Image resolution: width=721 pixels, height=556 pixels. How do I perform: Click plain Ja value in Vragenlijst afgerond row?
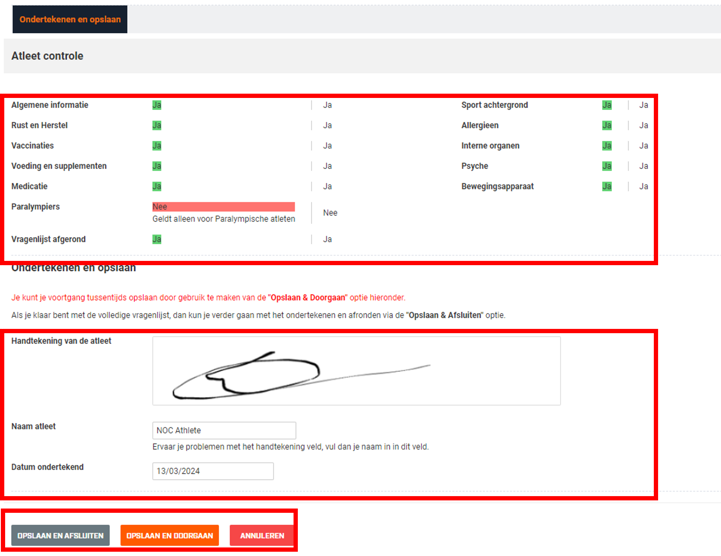click(x=327, y=239)
